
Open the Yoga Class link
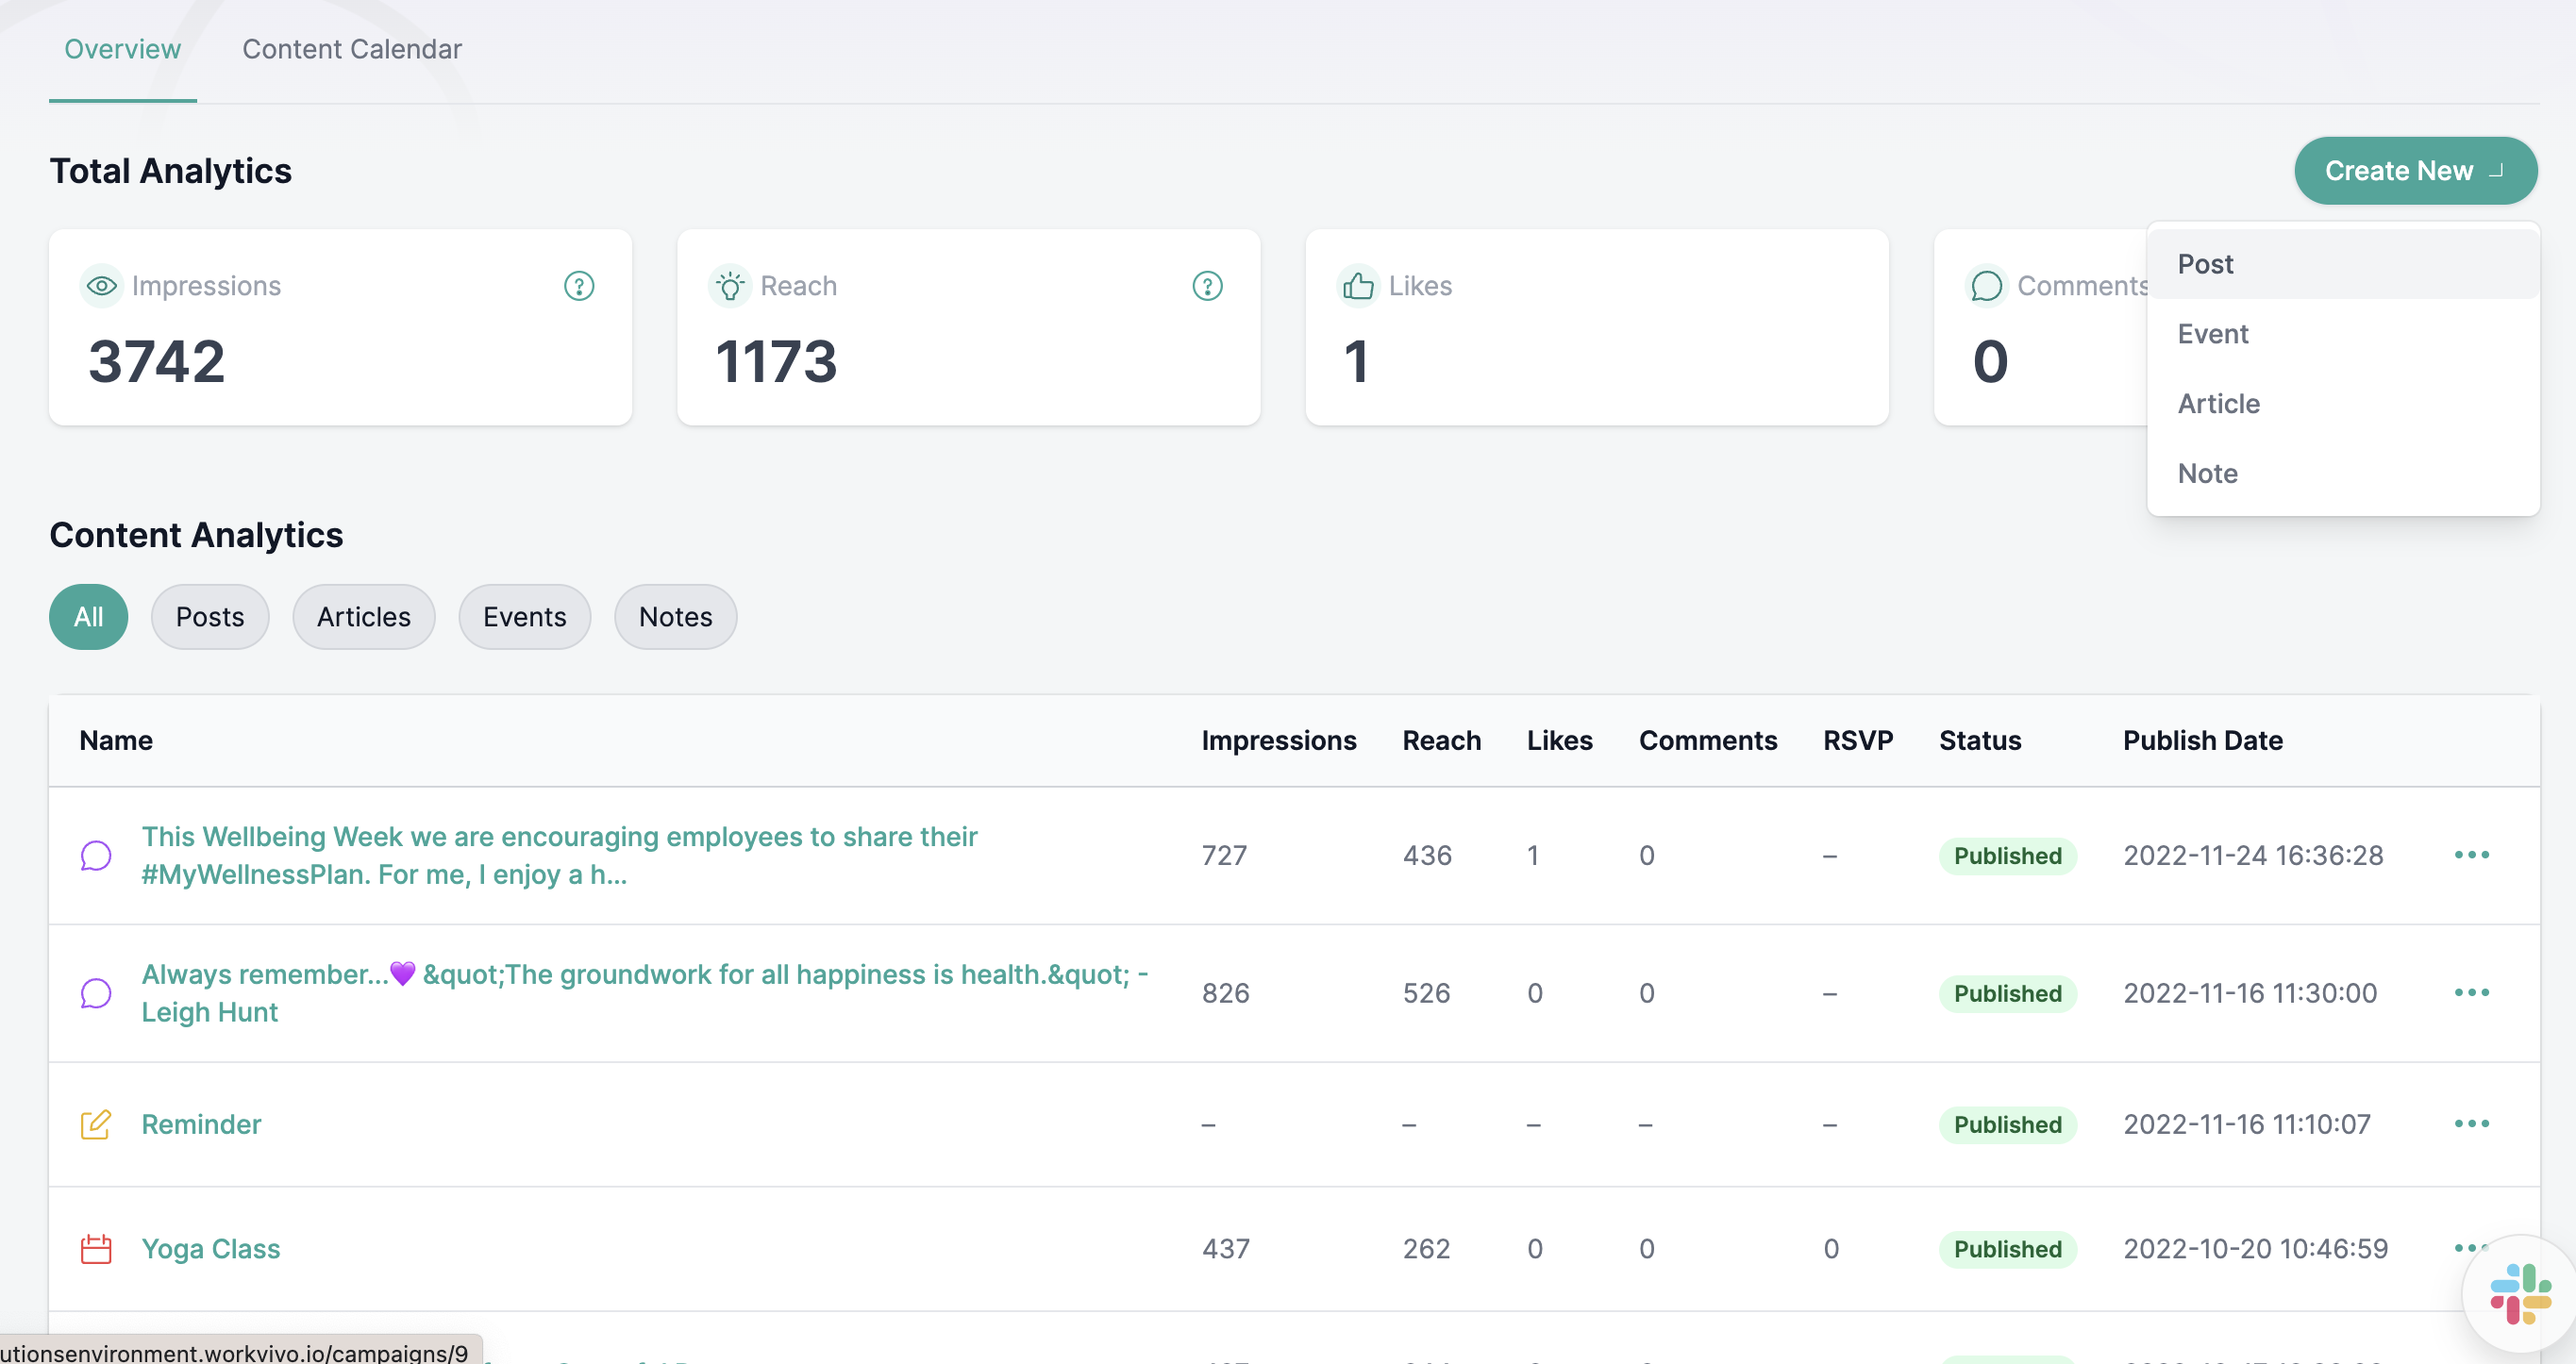(x=211, y=1249)
